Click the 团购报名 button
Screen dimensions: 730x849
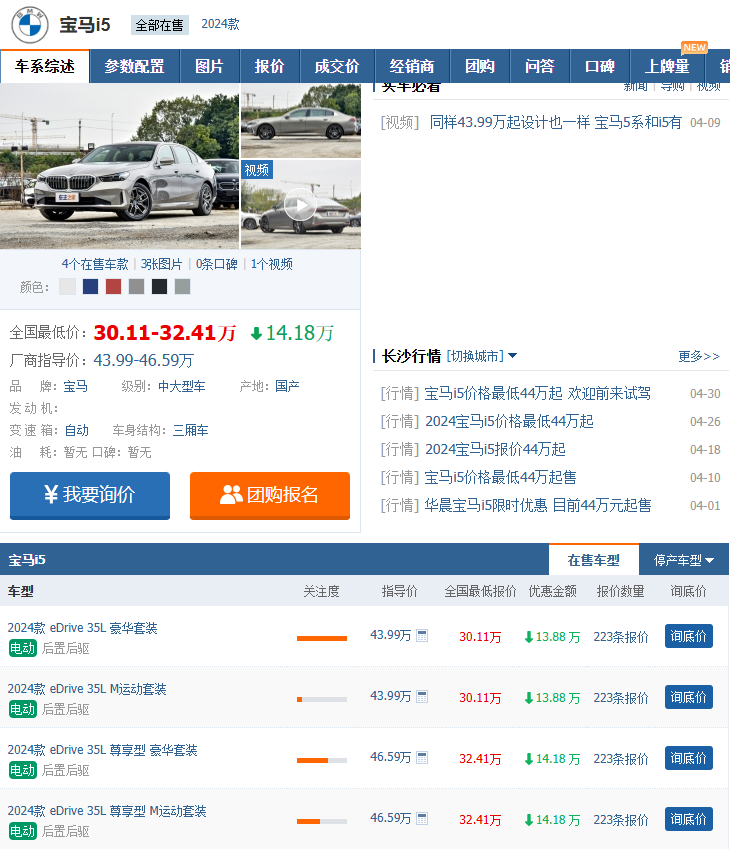point(270,495)
